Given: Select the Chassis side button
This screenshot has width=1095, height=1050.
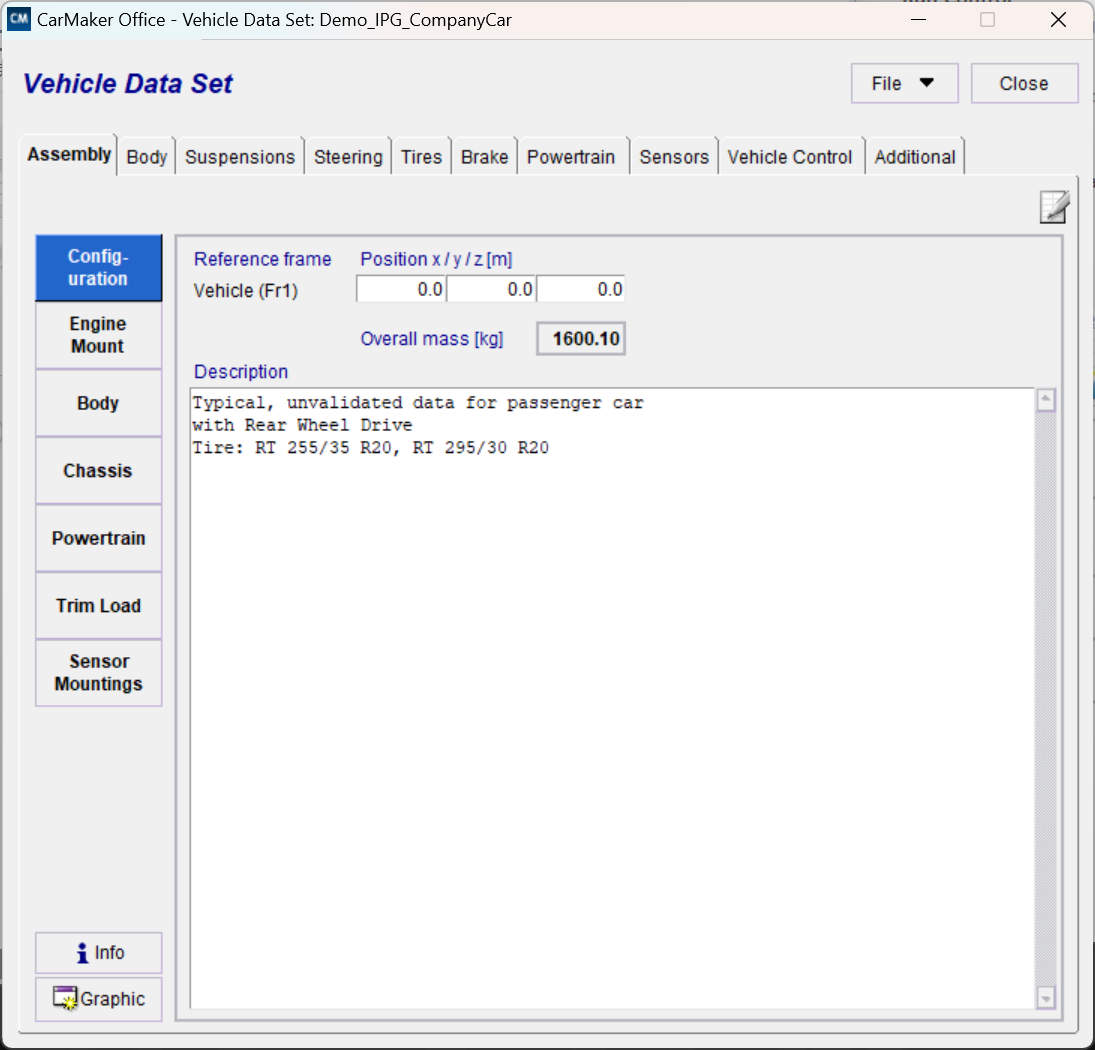Looking at the screenshot, I should pos(98,471).
